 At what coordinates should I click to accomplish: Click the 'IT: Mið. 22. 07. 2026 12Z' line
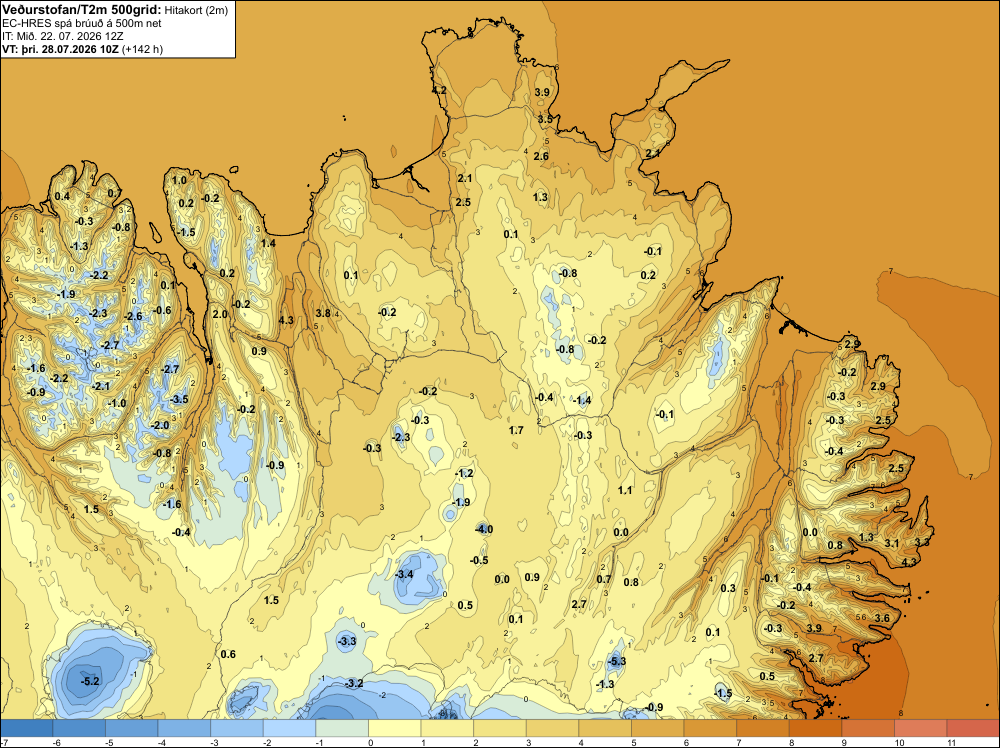click(60, 36)
